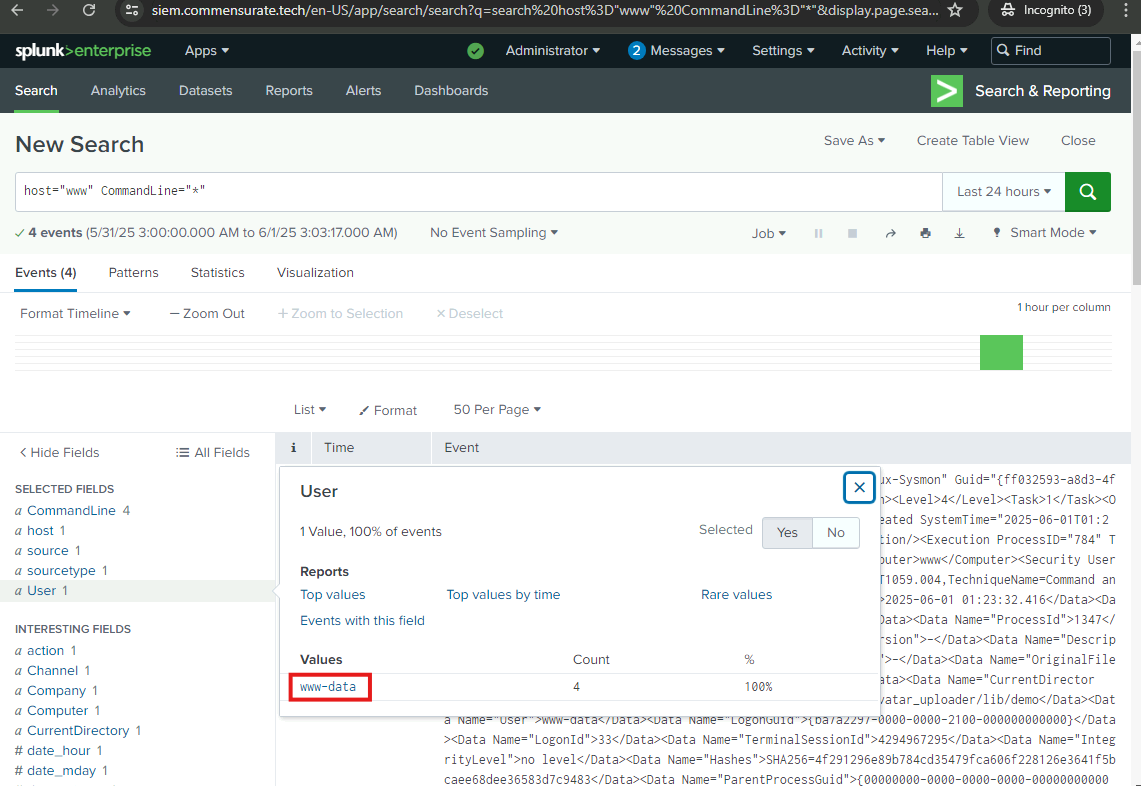Click the export download icon
This screenshot has width=1141, height=786.
click(x=959, y=233)
